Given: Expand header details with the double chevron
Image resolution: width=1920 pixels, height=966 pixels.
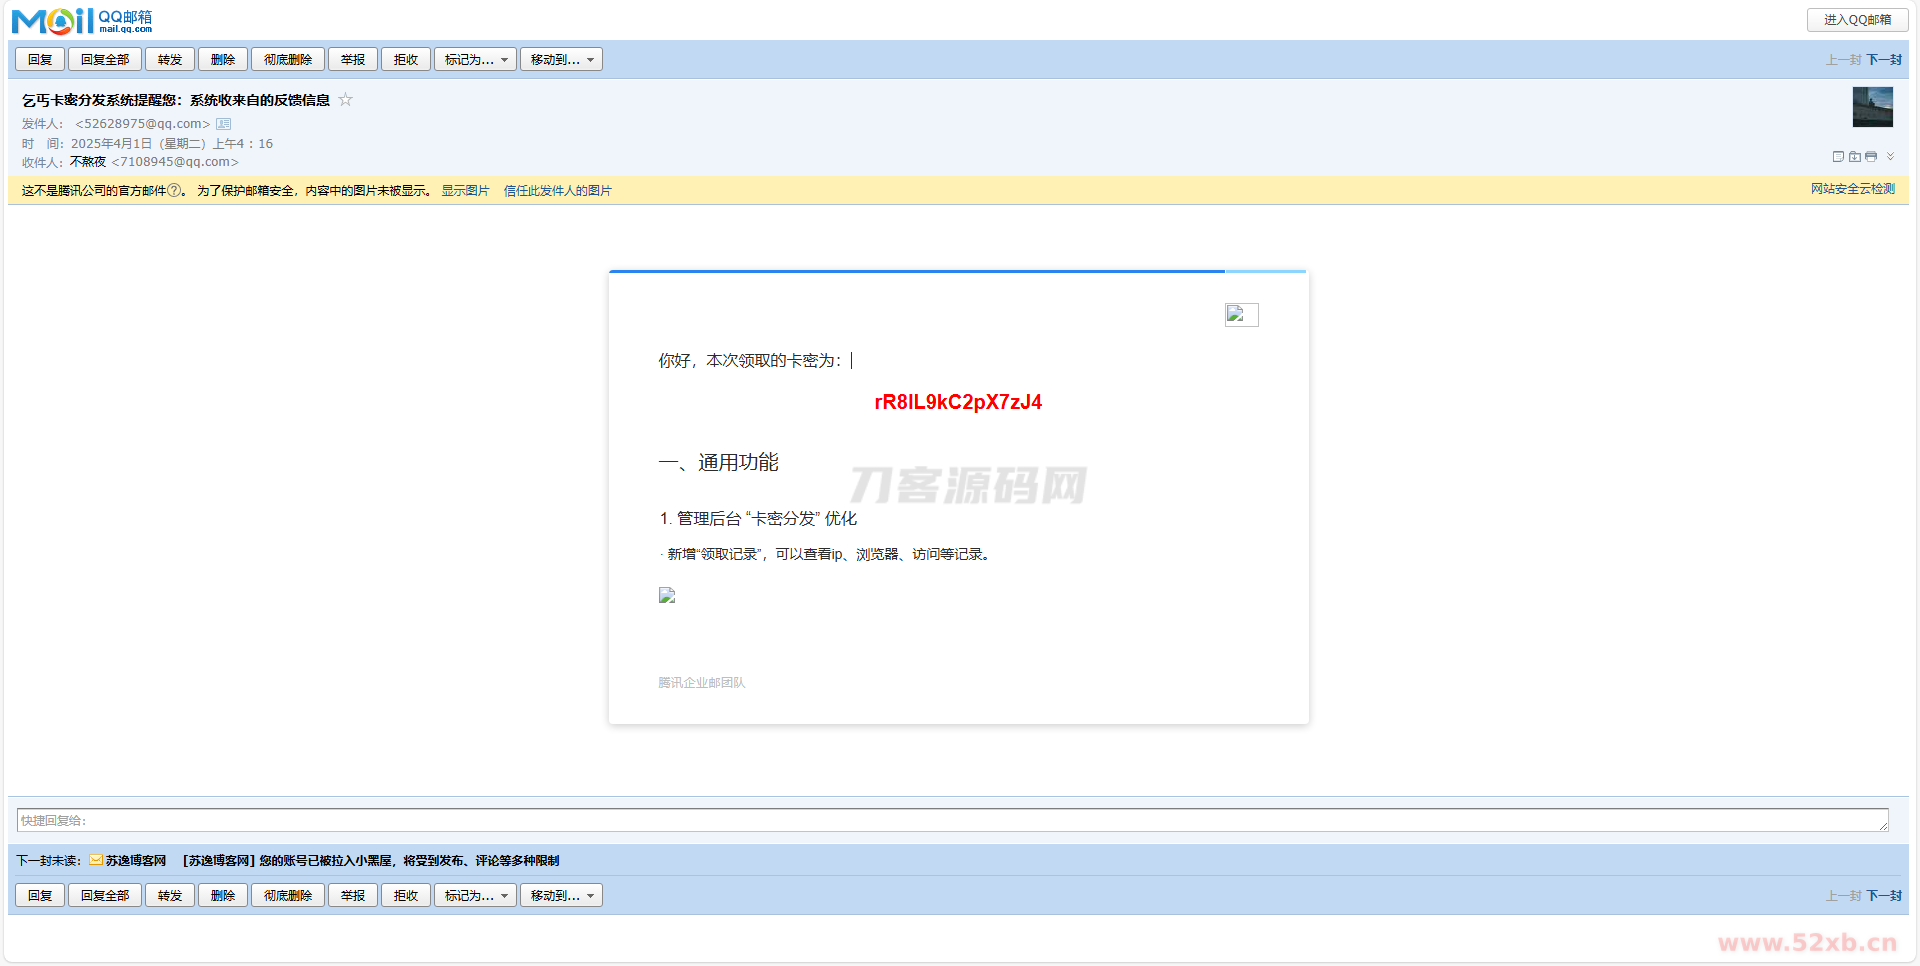Looking at the screenshot, I should coord(1890,156).
